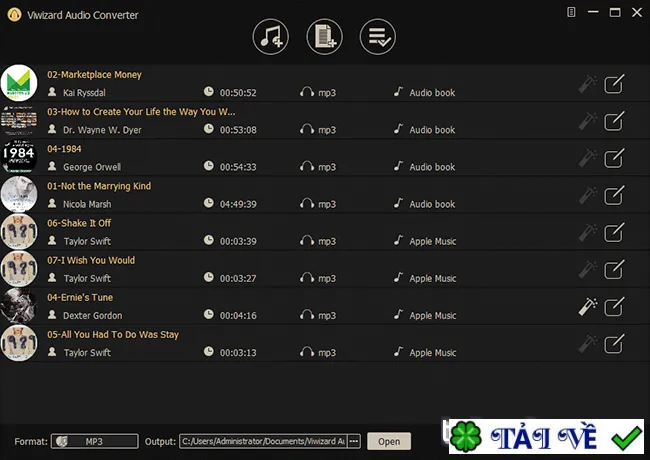
Task: Click duration 04:49:39
Action: [238, 204]
